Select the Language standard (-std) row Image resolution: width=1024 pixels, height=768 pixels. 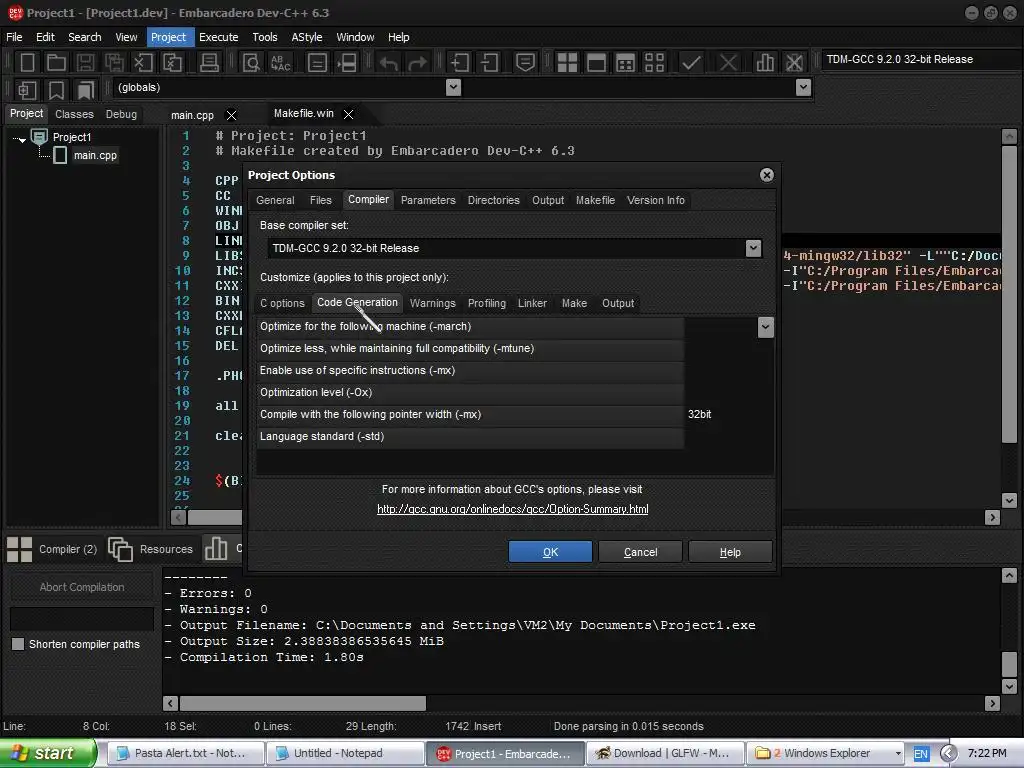pyautogui.click(x=470, y=436)
